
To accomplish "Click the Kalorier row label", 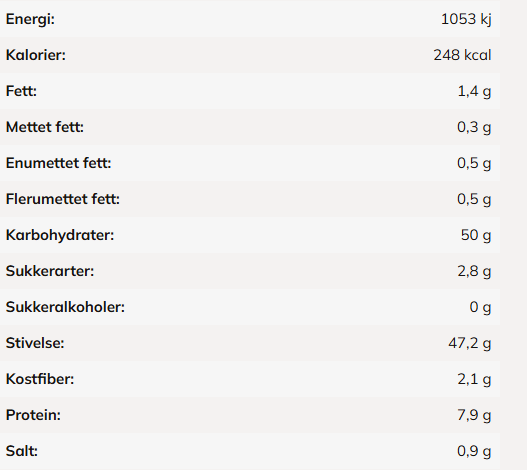I will tap(36, 55).
